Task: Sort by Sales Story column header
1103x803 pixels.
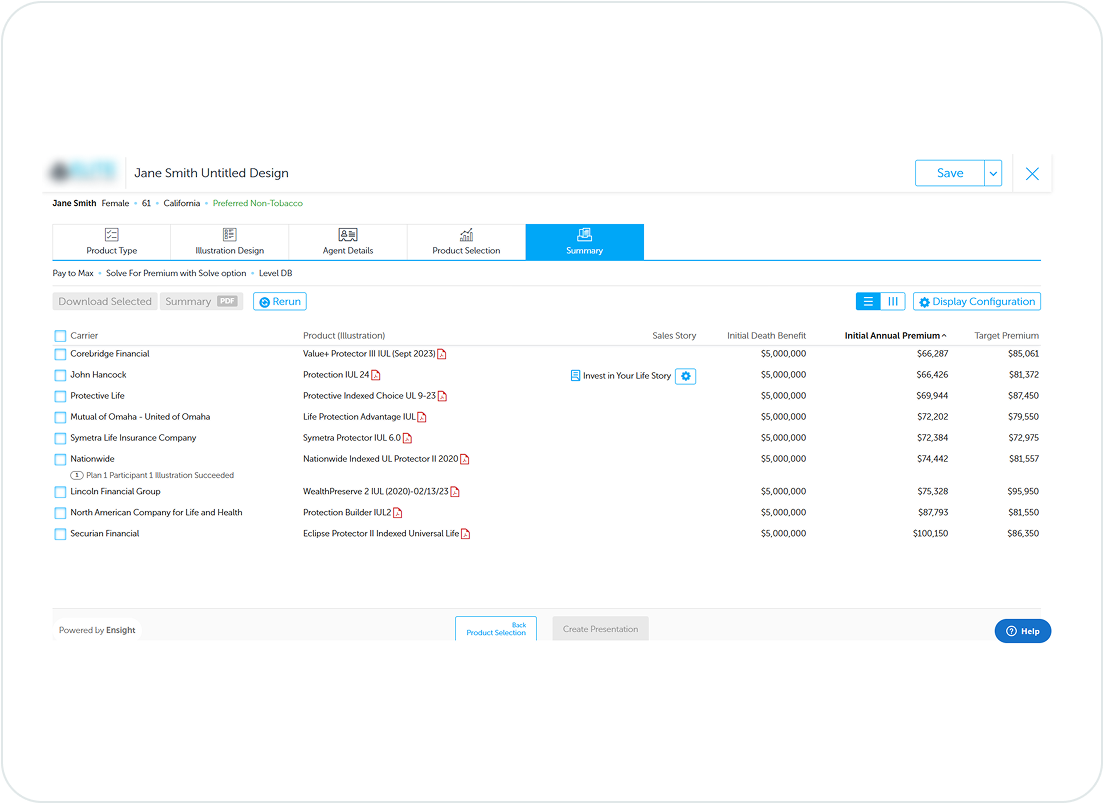Action: (x=674, y=336)
